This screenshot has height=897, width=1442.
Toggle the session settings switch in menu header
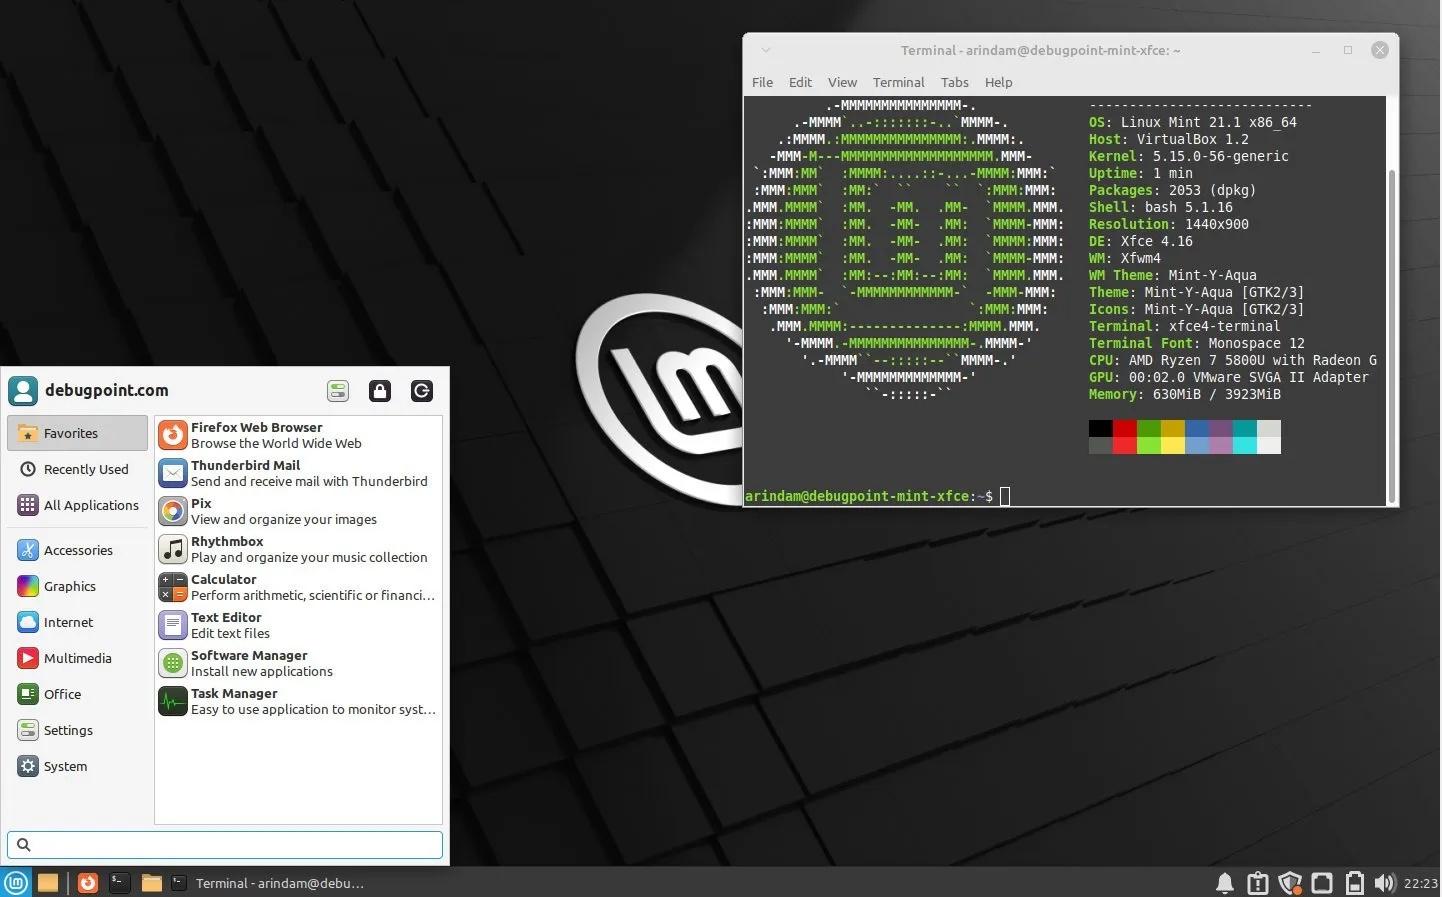point(338,391)
